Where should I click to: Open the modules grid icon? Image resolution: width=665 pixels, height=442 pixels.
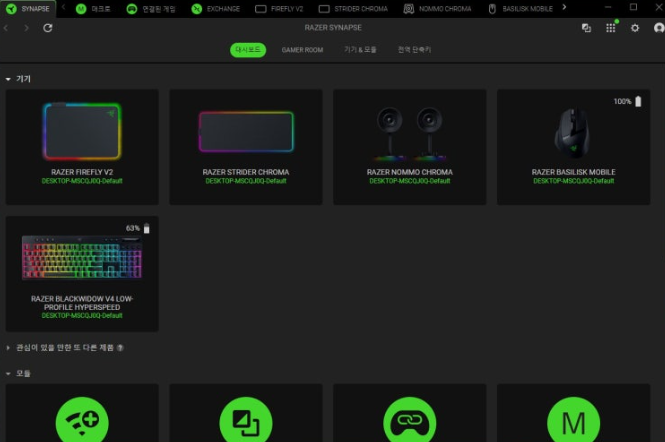[x=611, y=28]
